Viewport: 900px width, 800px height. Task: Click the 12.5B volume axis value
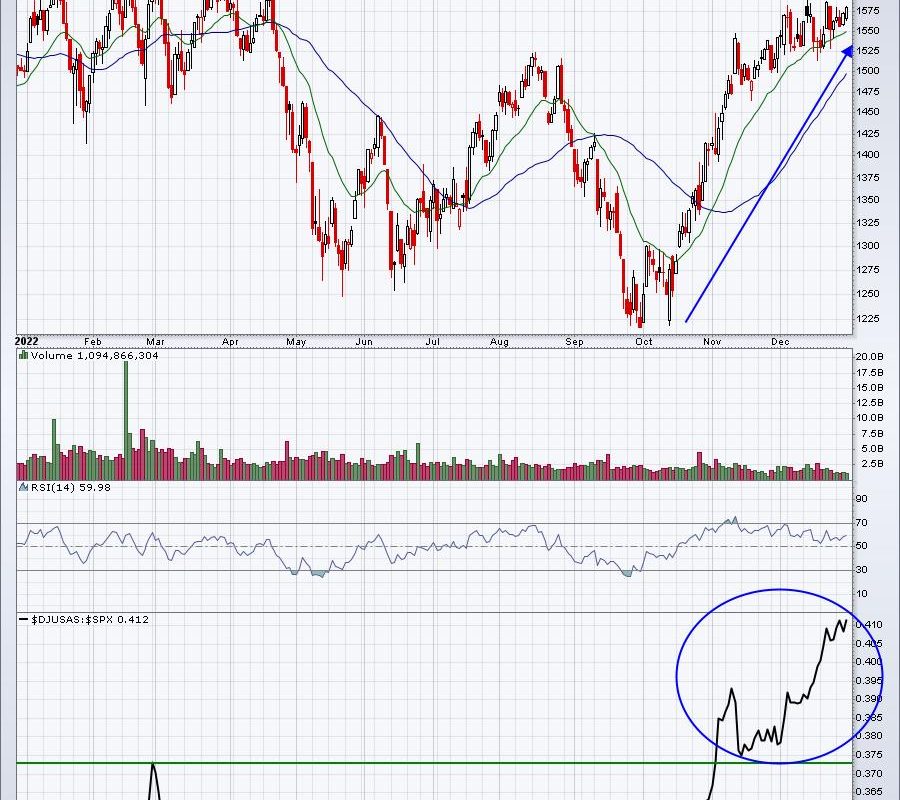coord(870,402)
